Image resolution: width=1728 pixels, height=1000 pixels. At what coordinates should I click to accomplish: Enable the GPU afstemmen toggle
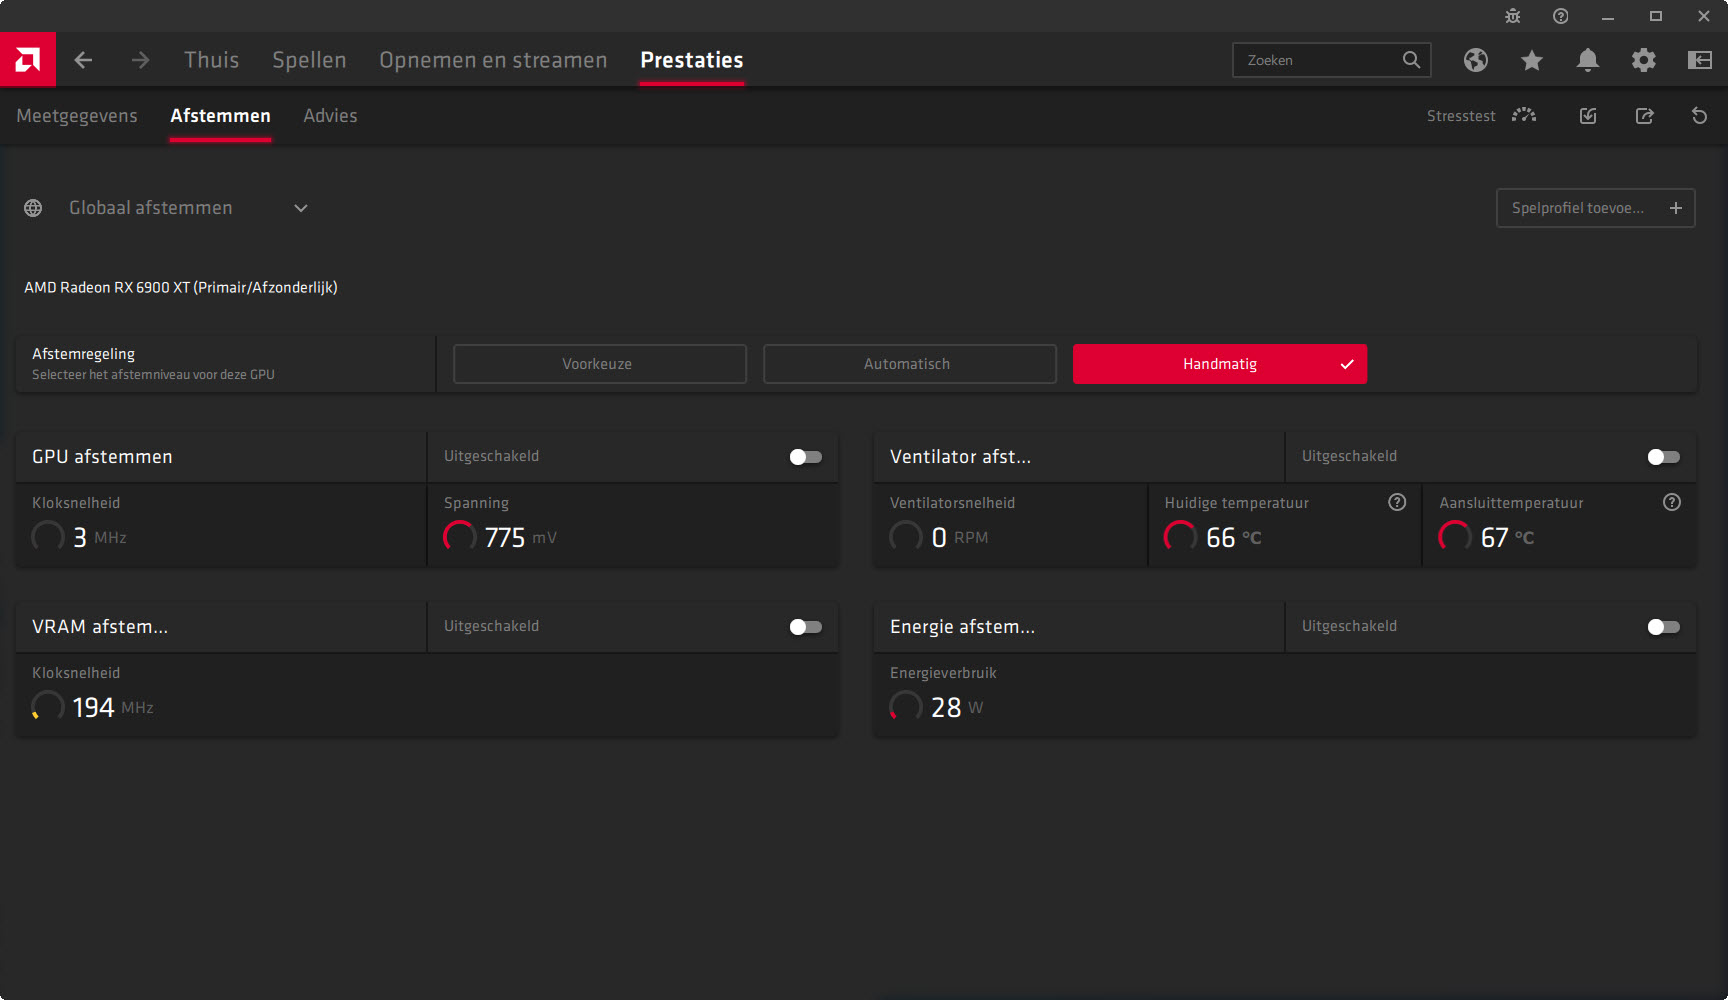pos(806,457)
